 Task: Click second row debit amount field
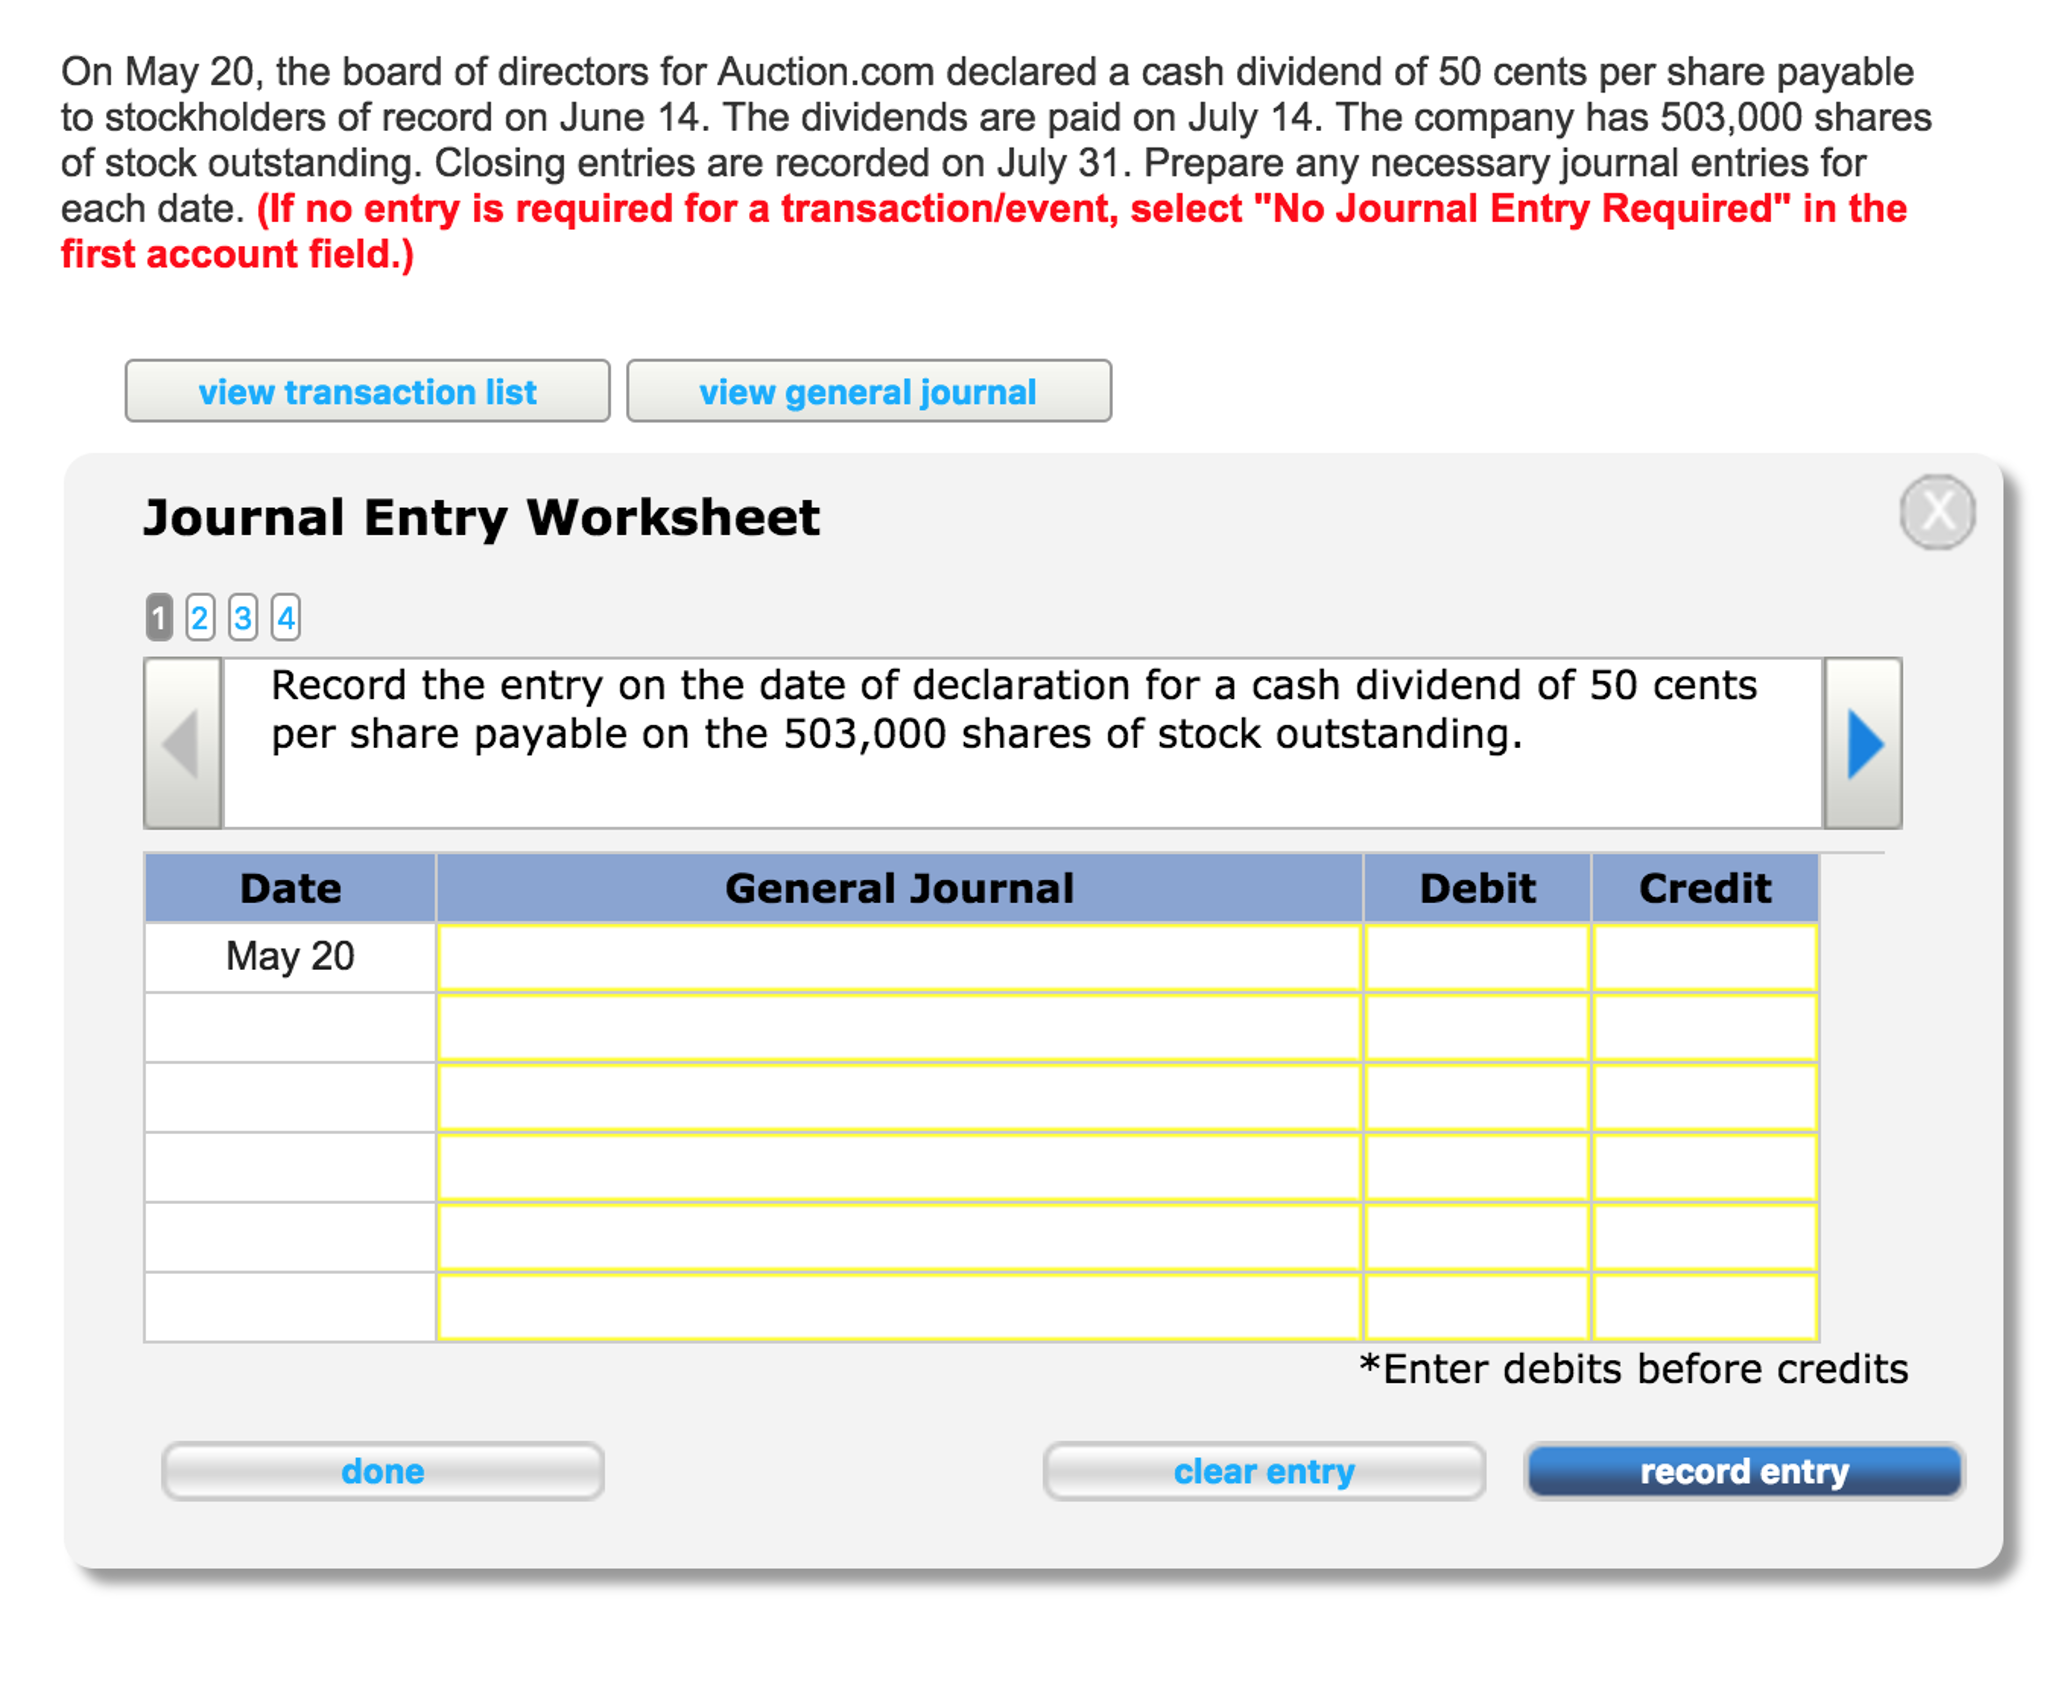(1476, 1027)
